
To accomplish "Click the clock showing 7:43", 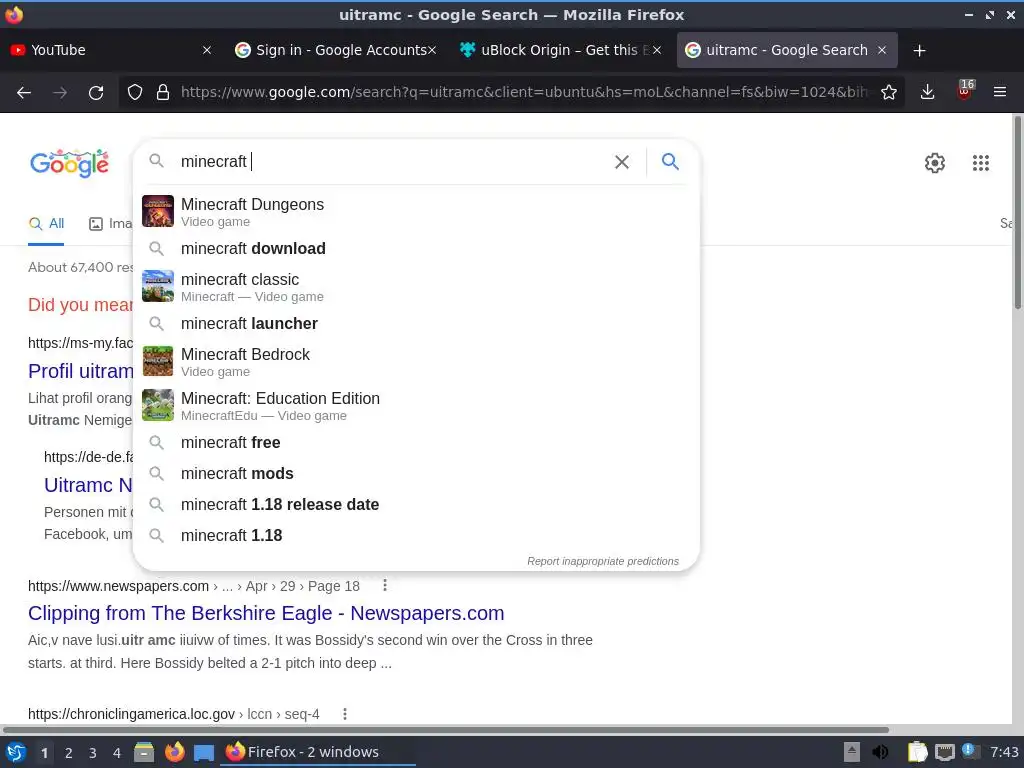I will point(1004,752).
